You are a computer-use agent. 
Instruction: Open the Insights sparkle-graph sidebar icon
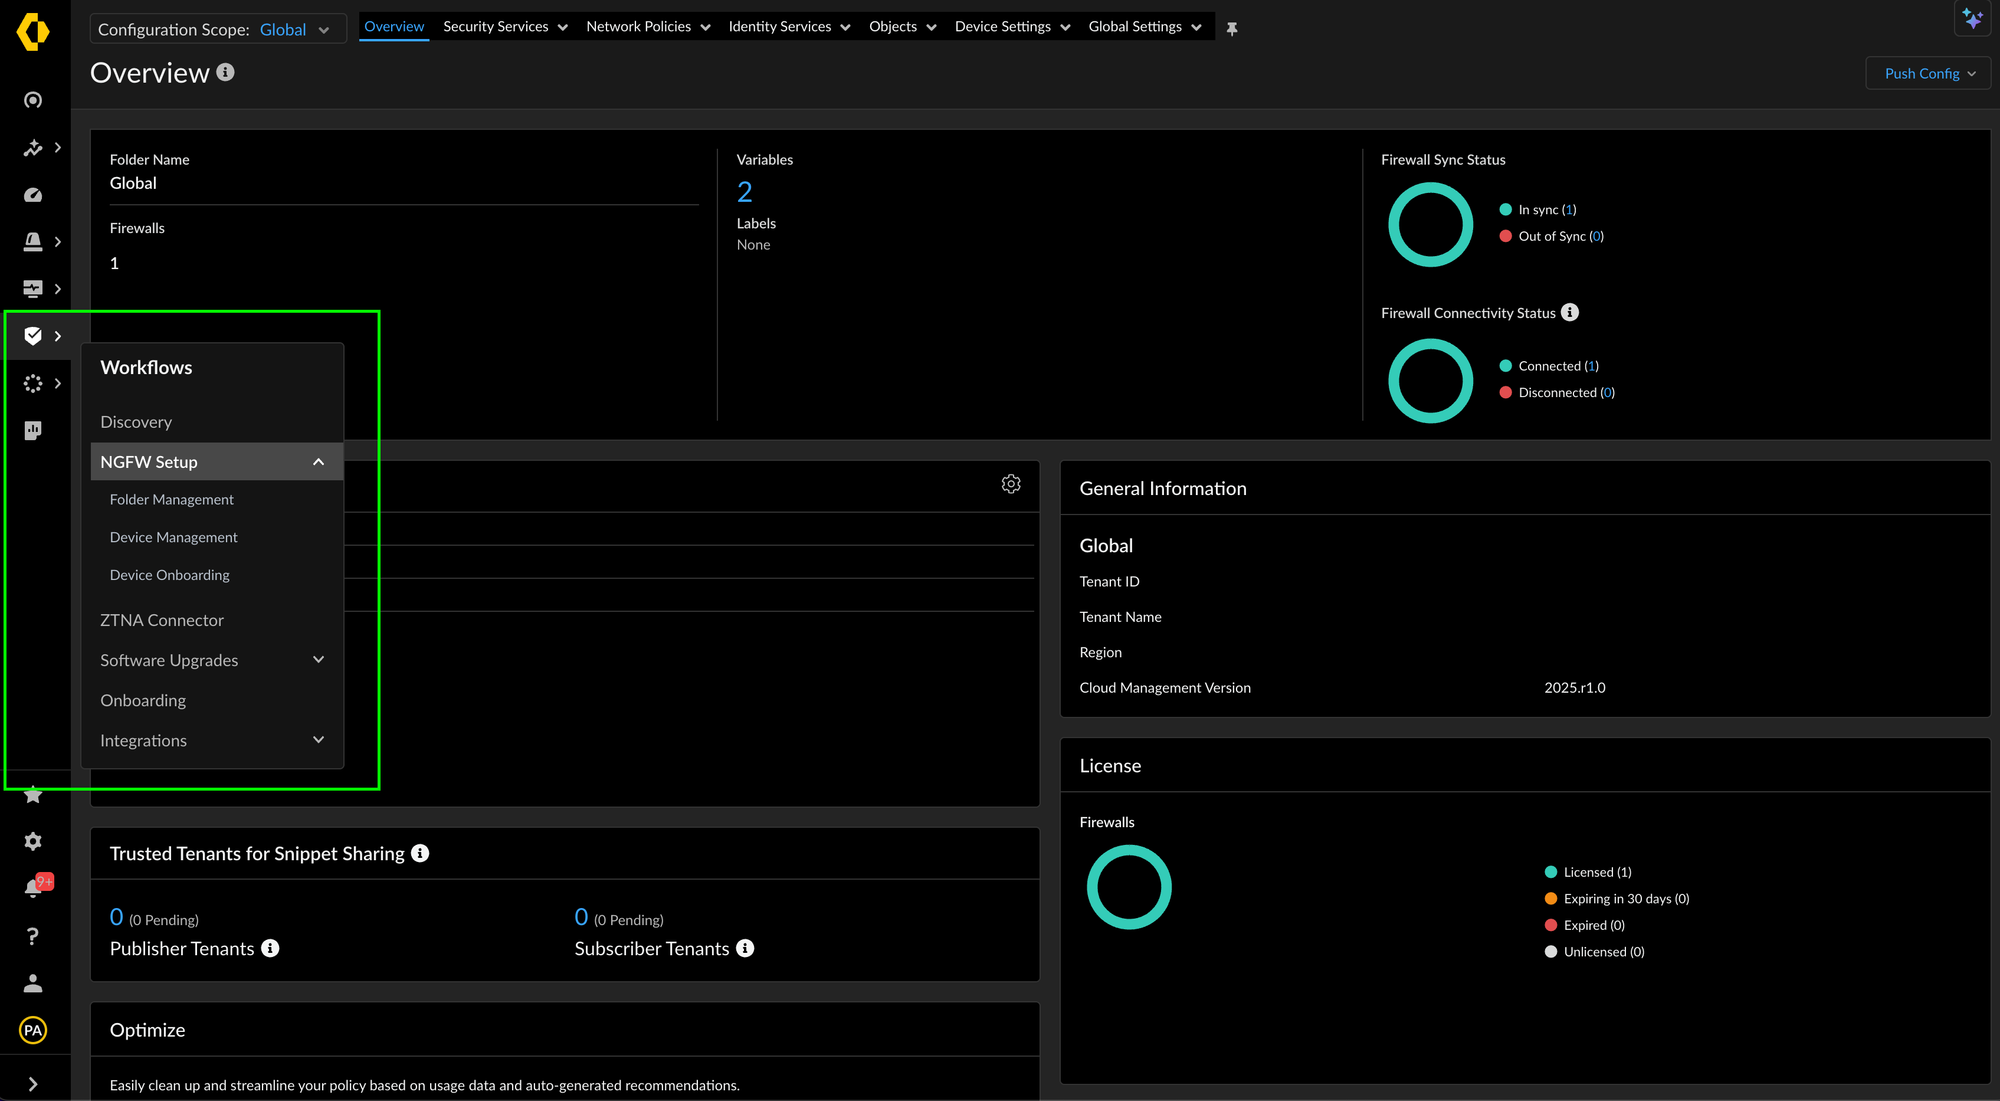(x=33, y=148)
